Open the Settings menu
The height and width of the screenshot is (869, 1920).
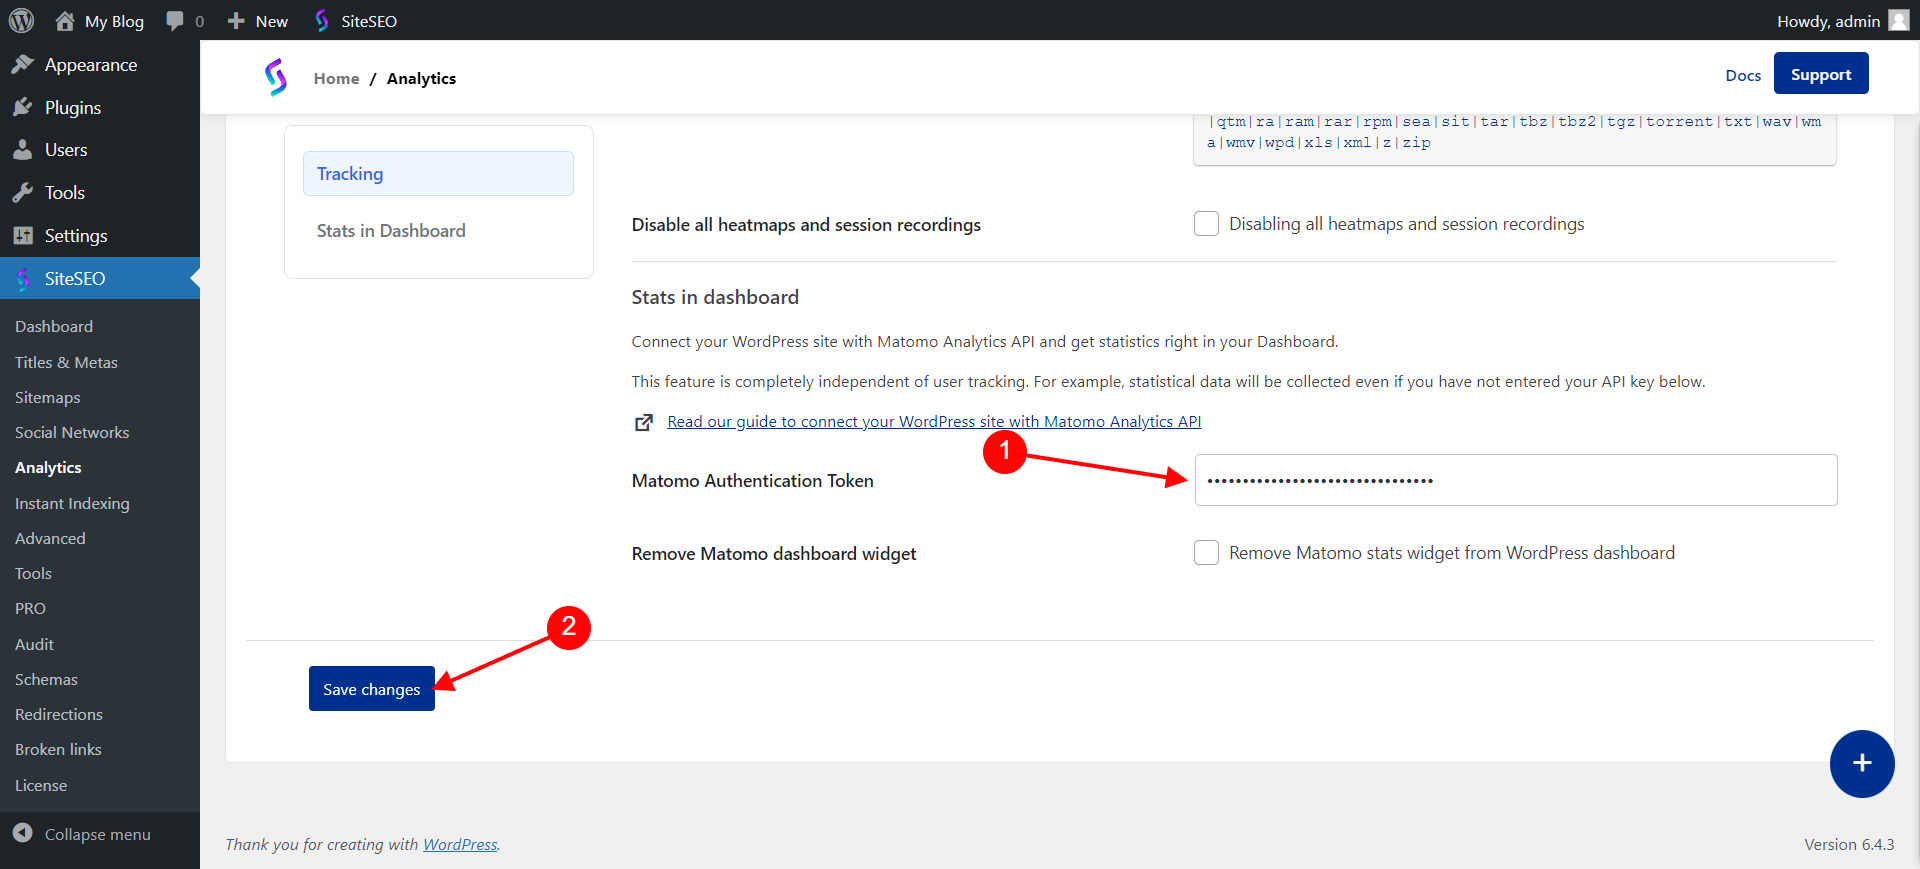(x=100, y=236)
